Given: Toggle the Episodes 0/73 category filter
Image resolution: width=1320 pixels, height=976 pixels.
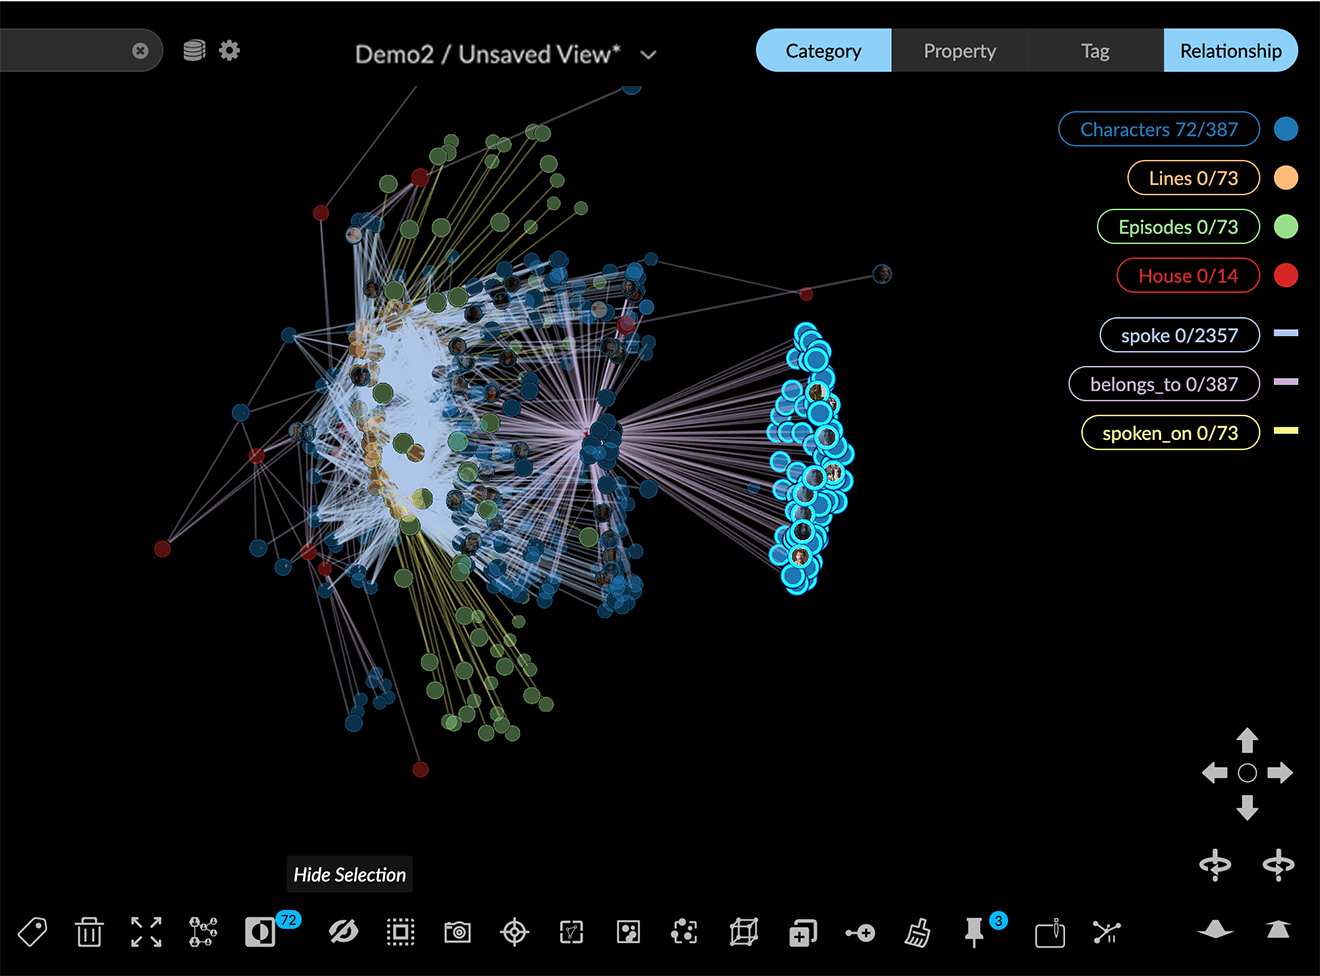Looking at the screenshot, I should click(x=1177, y=227).
